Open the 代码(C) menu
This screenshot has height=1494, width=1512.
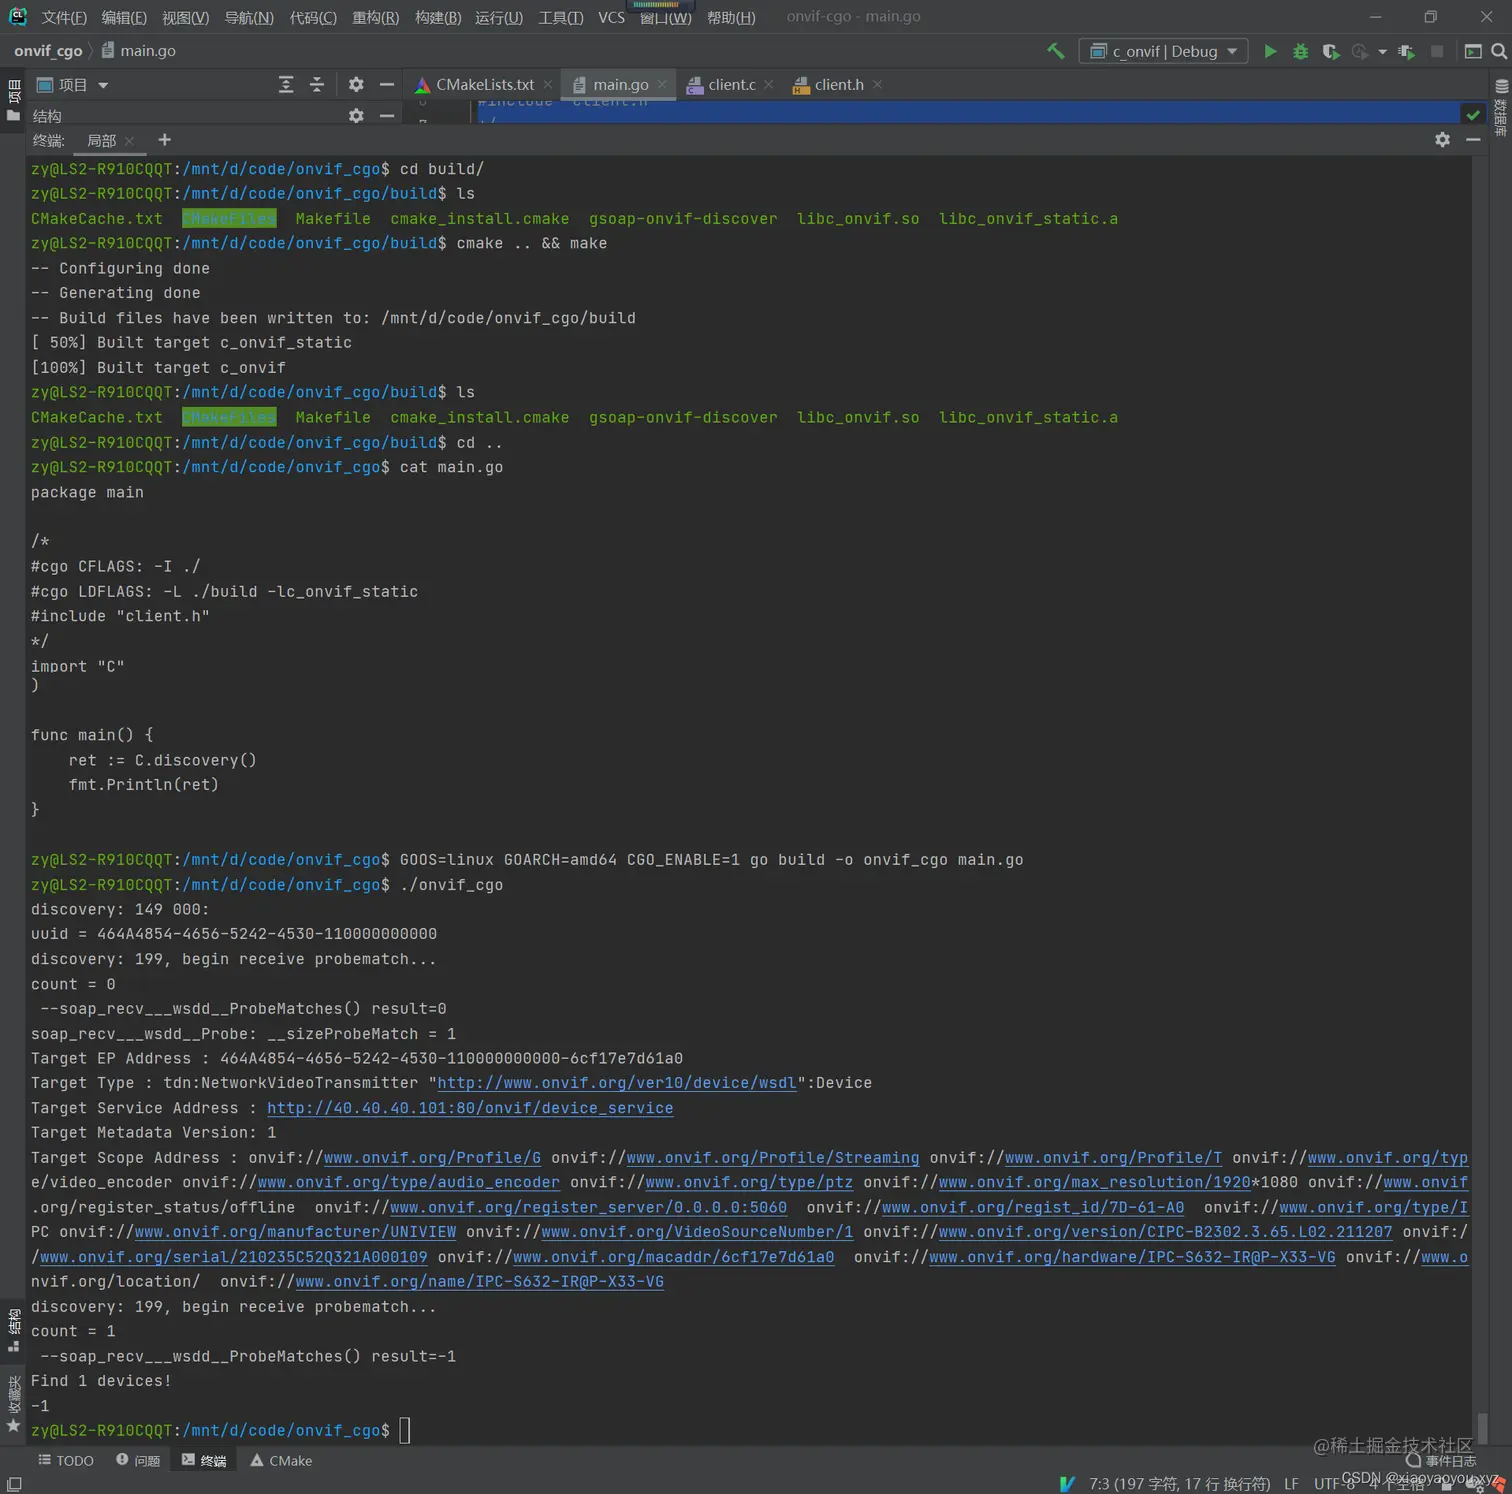pos(313,18)
